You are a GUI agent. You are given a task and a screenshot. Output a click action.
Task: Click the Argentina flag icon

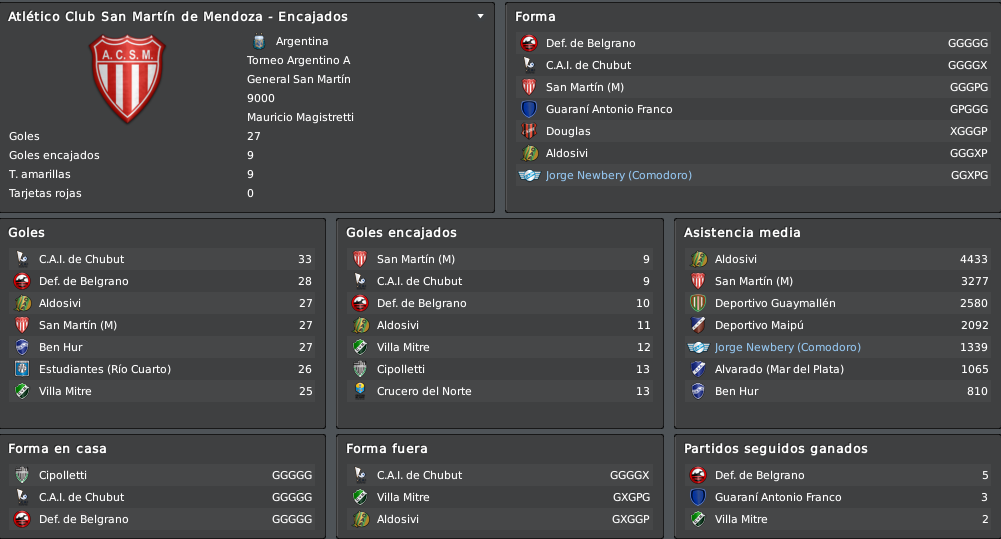point(259,42)
